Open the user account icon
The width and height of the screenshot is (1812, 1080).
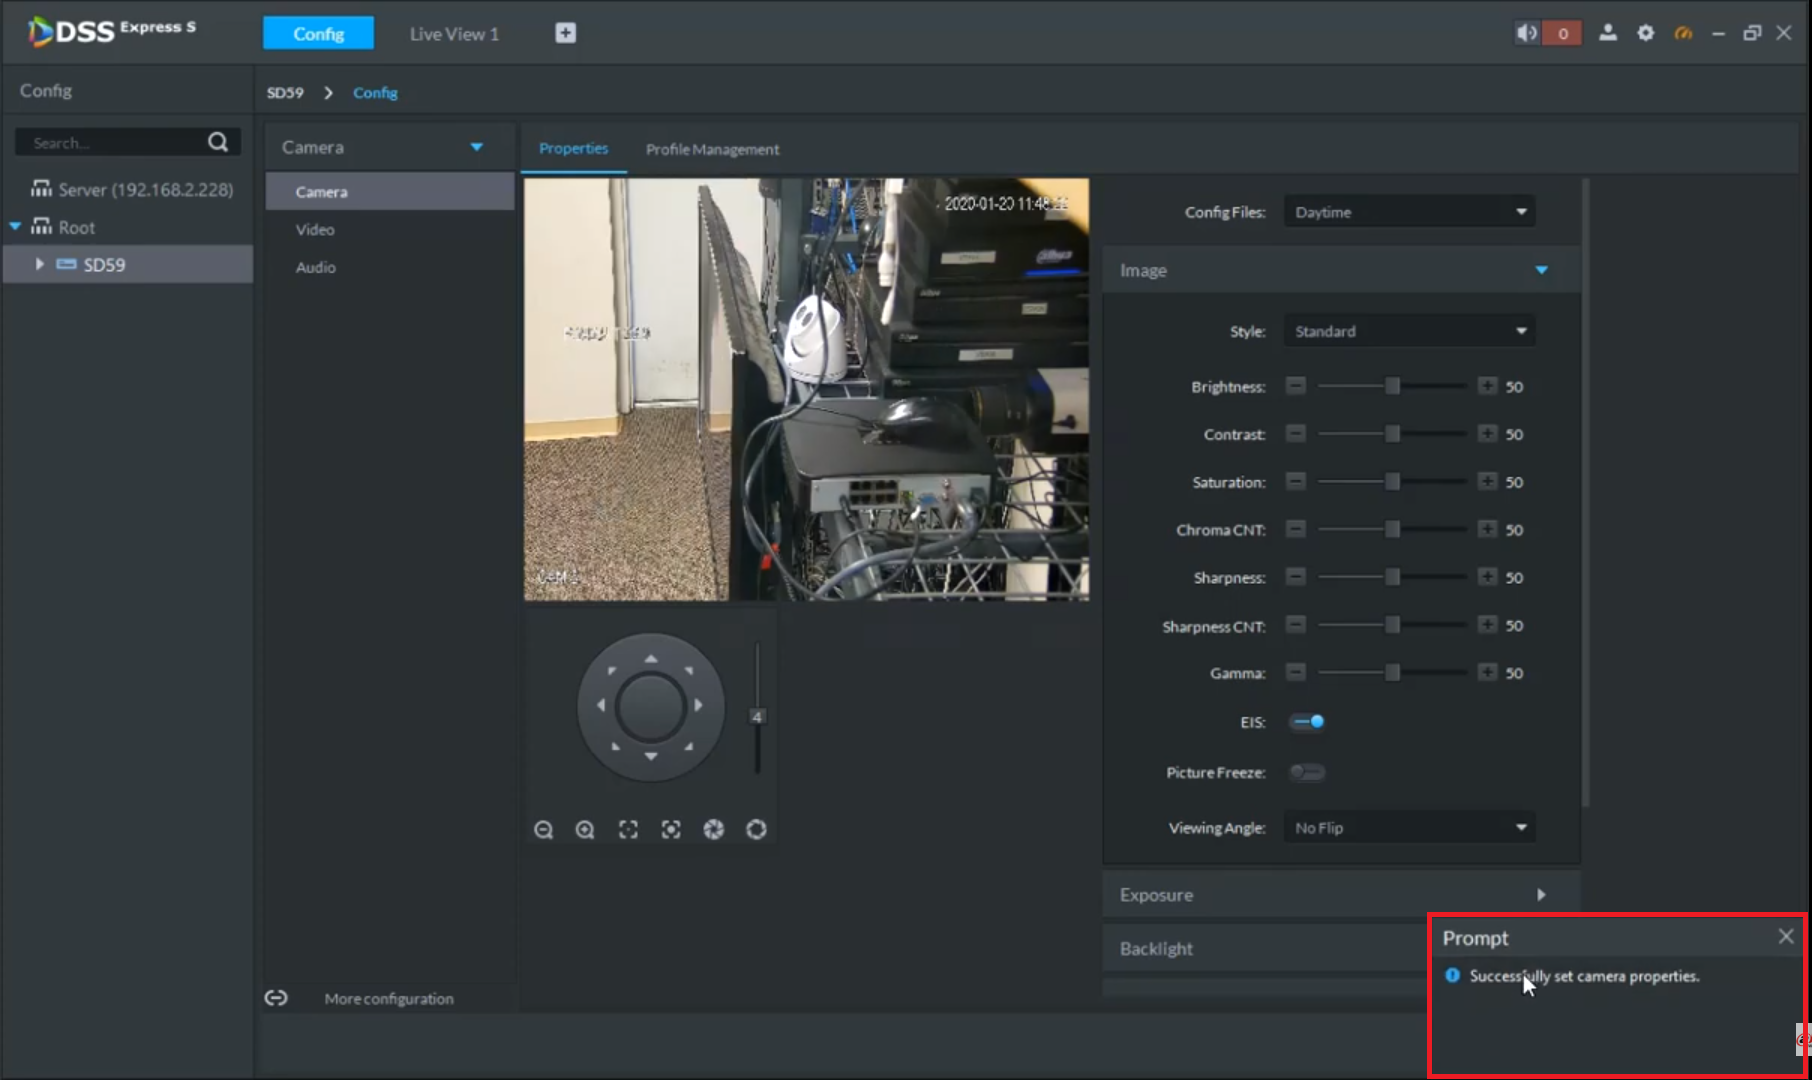1607,33
